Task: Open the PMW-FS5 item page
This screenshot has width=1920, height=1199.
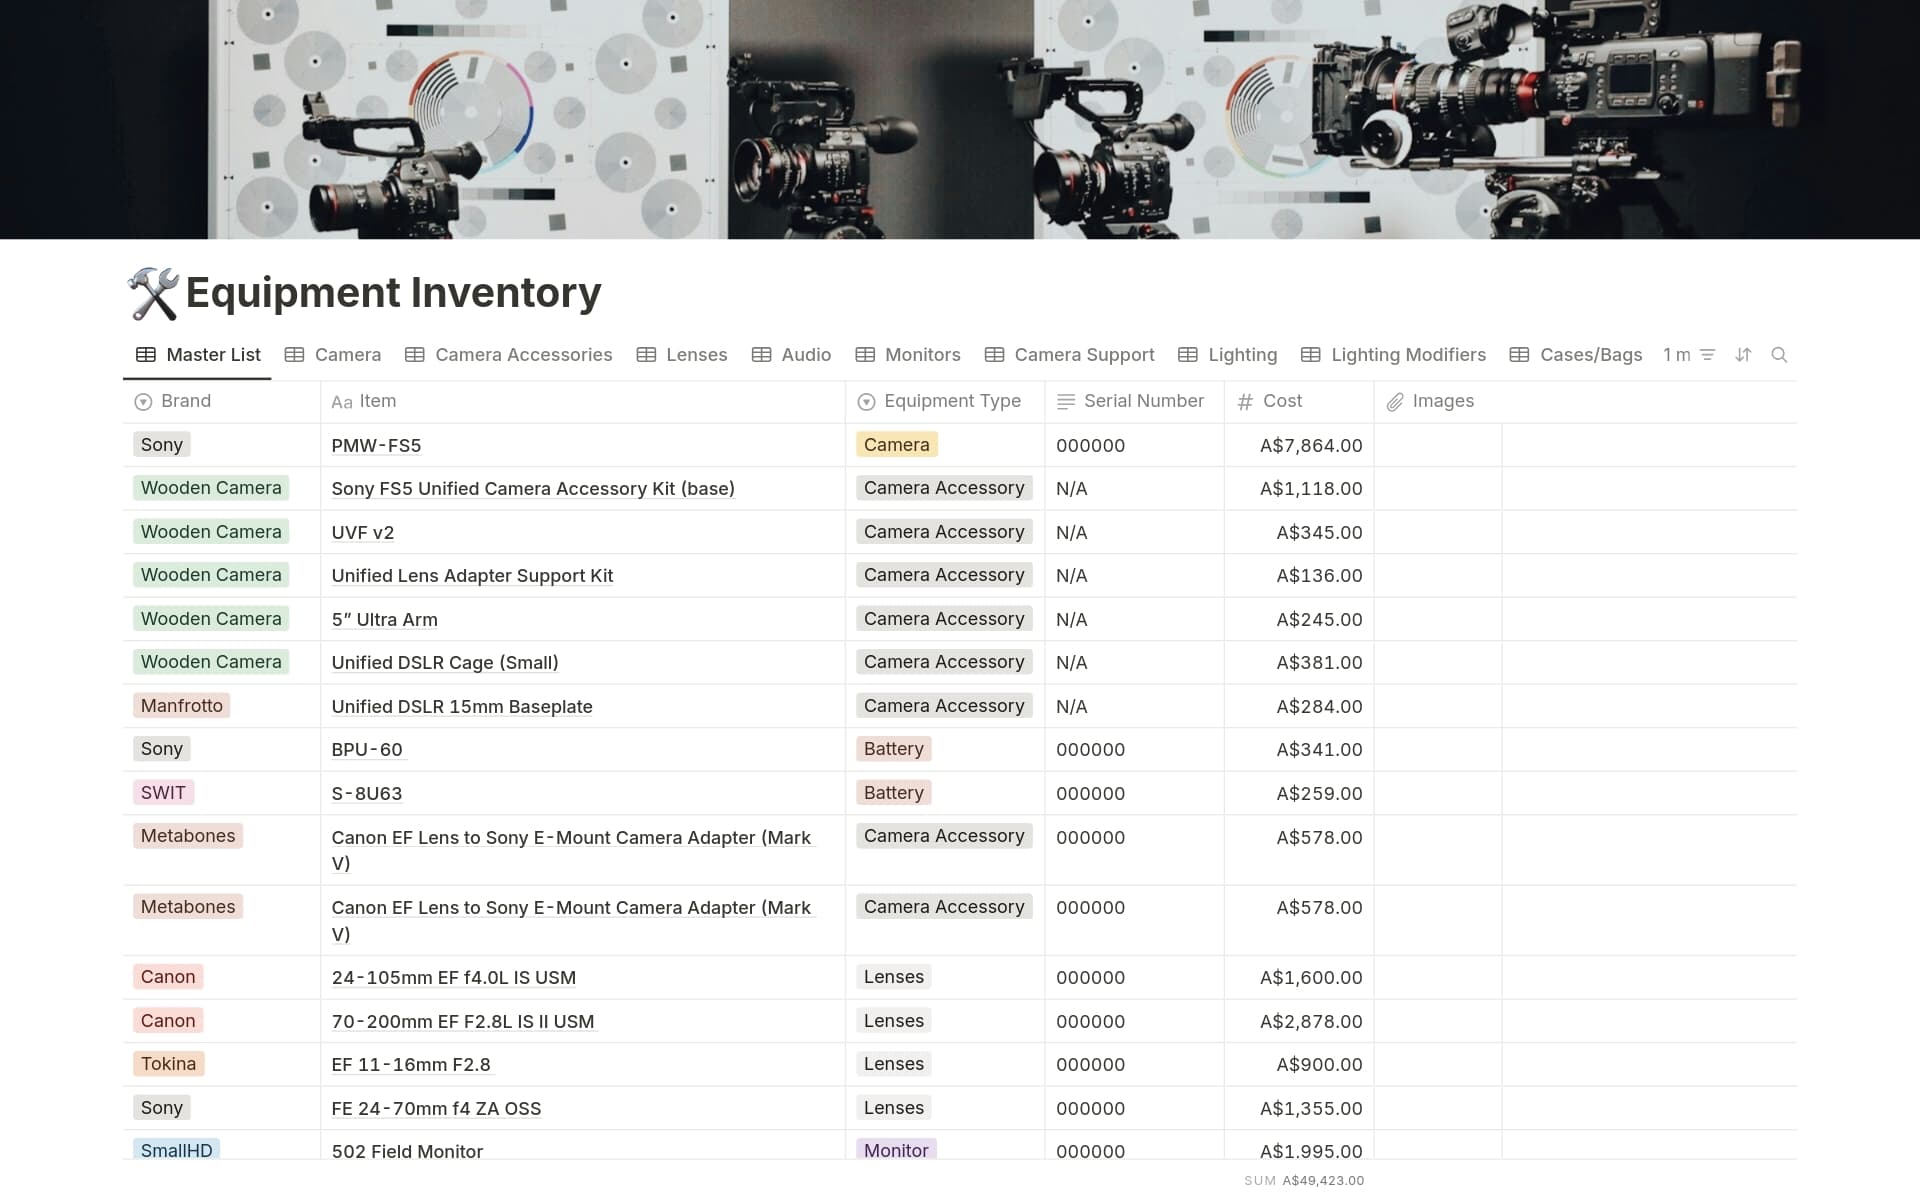Action: click(x=376, y=445)
